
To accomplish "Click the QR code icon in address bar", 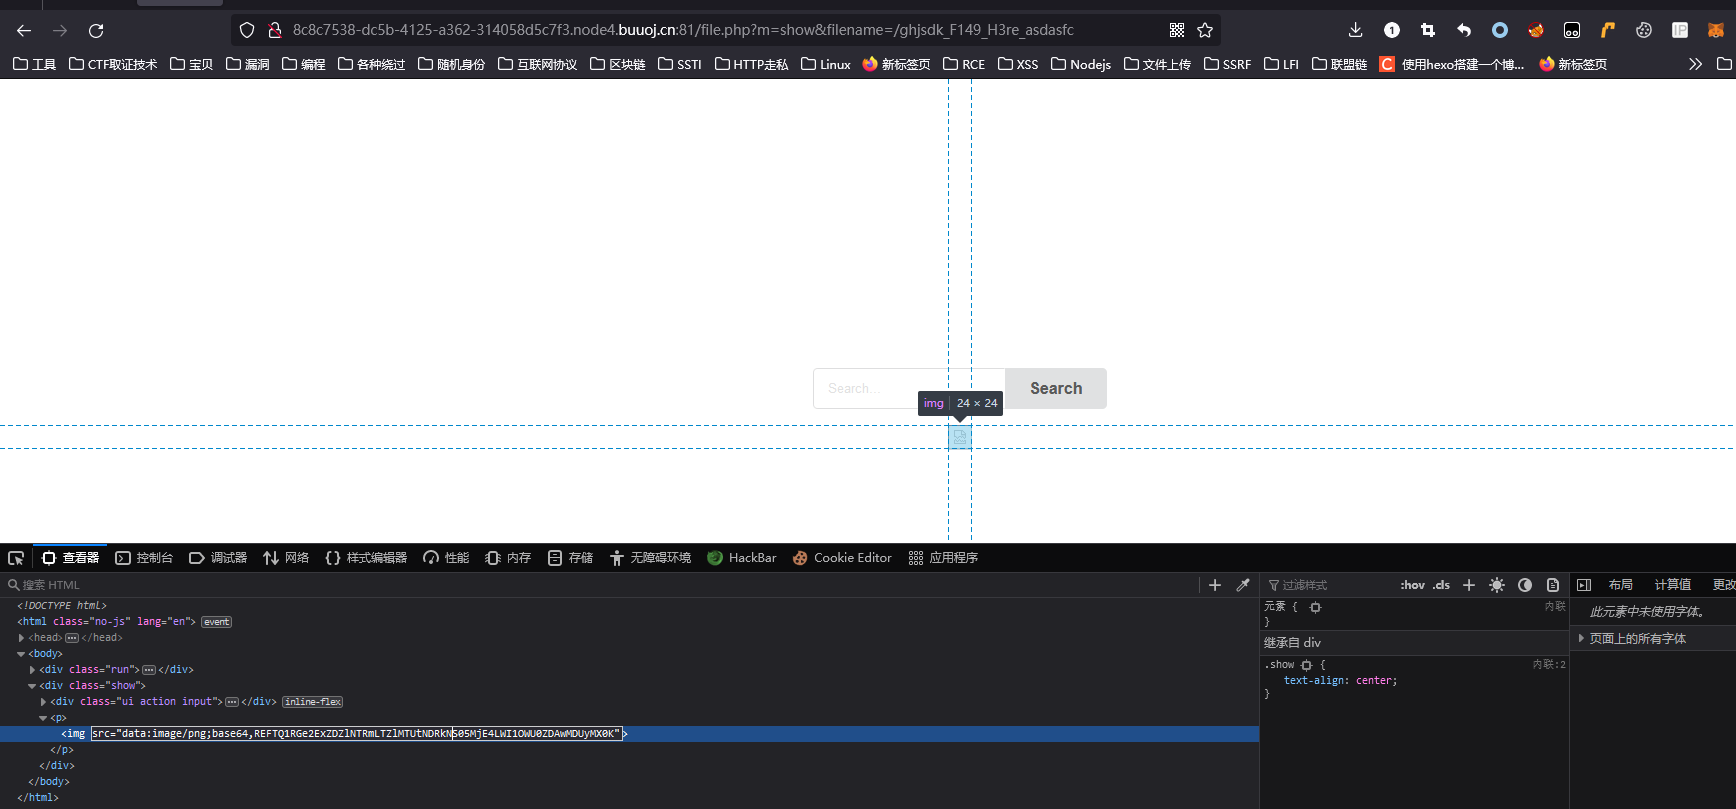I will (x=1177, y=30).
